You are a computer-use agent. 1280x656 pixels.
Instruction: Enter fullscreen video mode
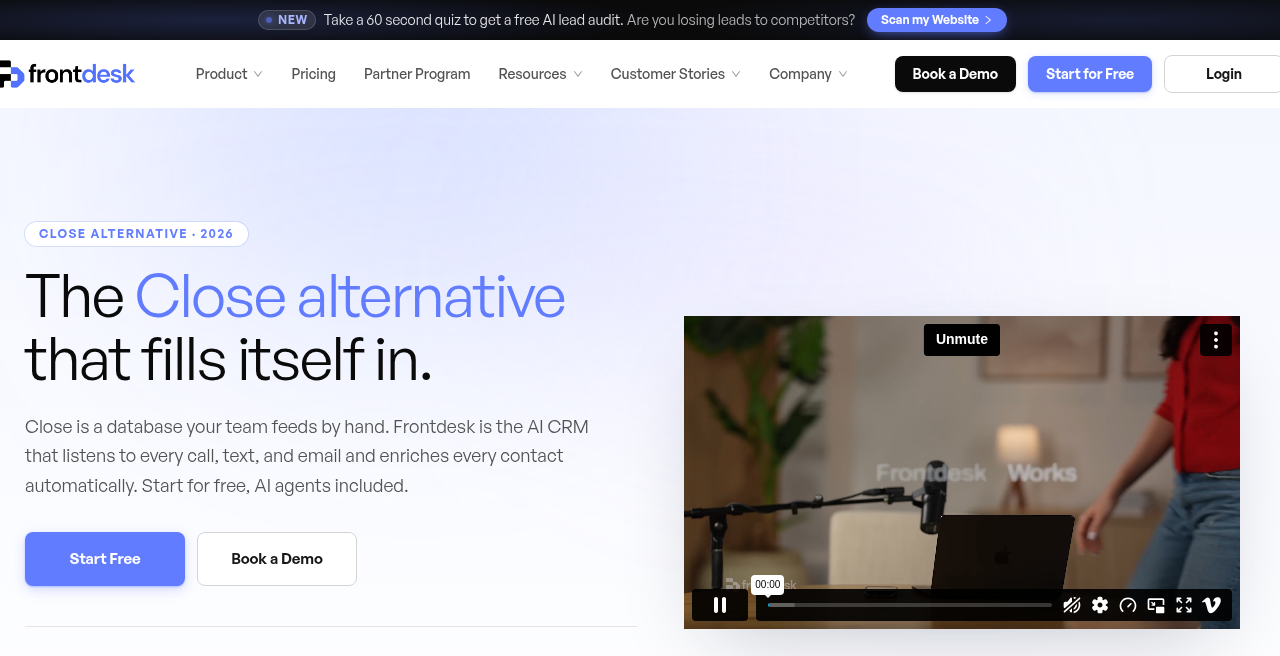point(1184,605)
